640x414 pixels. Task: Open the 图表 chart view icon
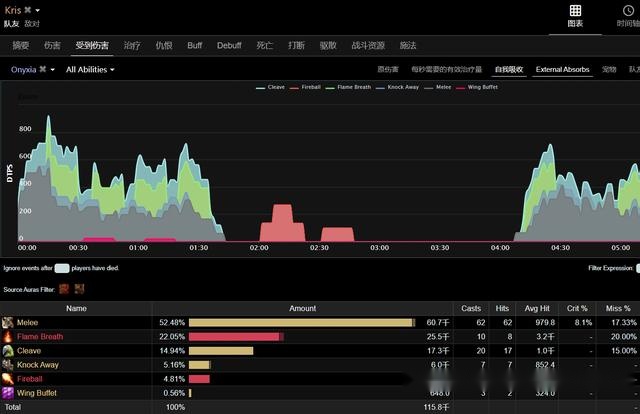click(575, 11)
